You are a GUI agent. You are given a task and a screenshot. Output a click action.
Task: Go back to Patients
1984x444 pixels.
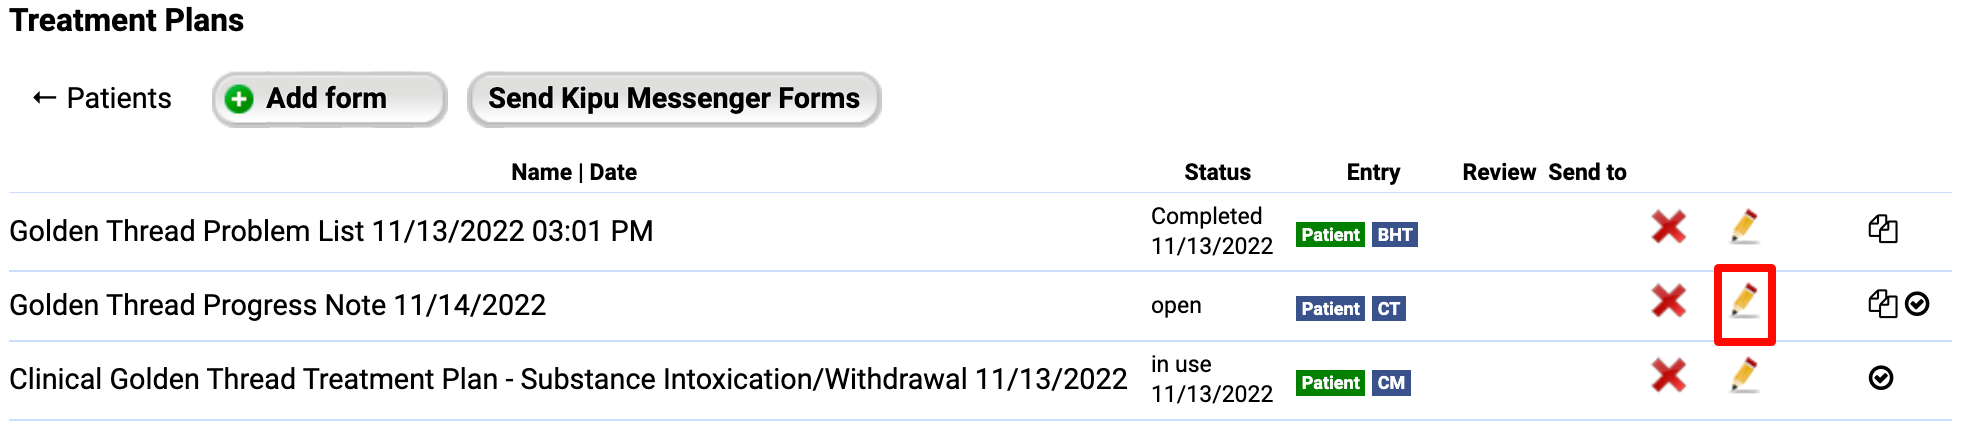pyautogui.click(x=102, y=99)
